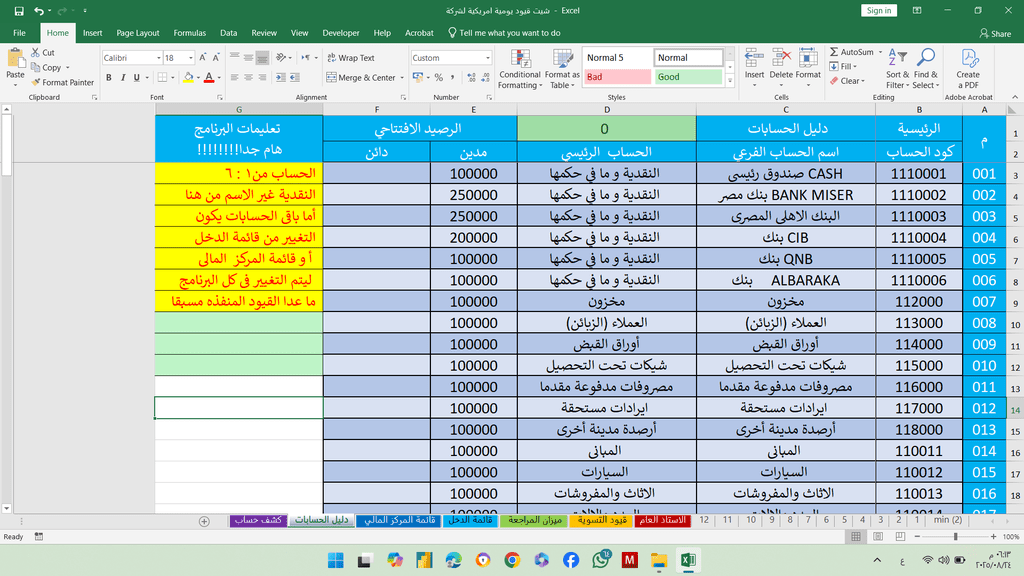Image resolution: width=1024 pixels, height=576 pixels.
Task: Apply the Good cell style
Action: [688, 77]
